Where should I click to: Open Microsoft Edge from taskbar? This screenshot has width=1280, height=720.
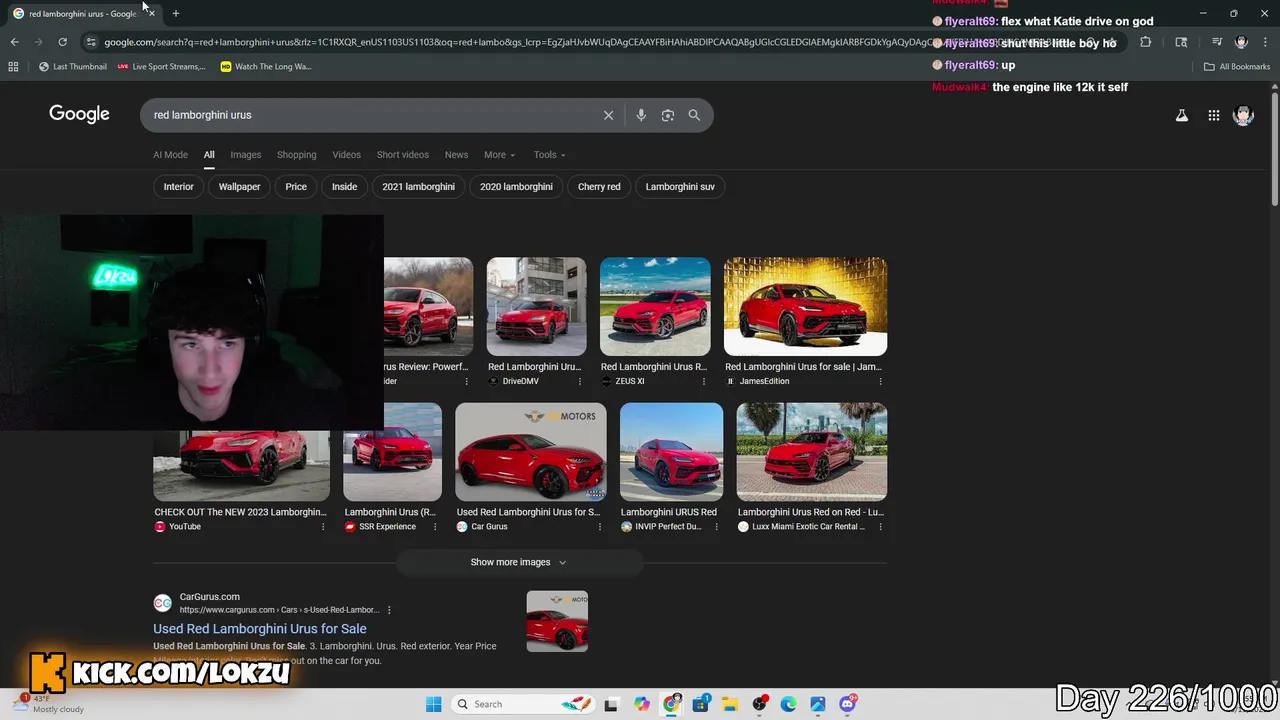[x=788, y=704]
